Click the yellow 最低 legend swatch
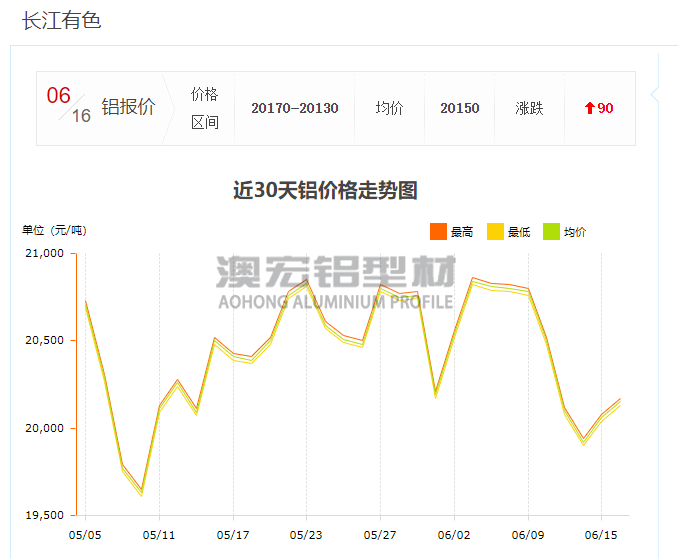Viewport: 678px width, 559px height. (495, 232)
